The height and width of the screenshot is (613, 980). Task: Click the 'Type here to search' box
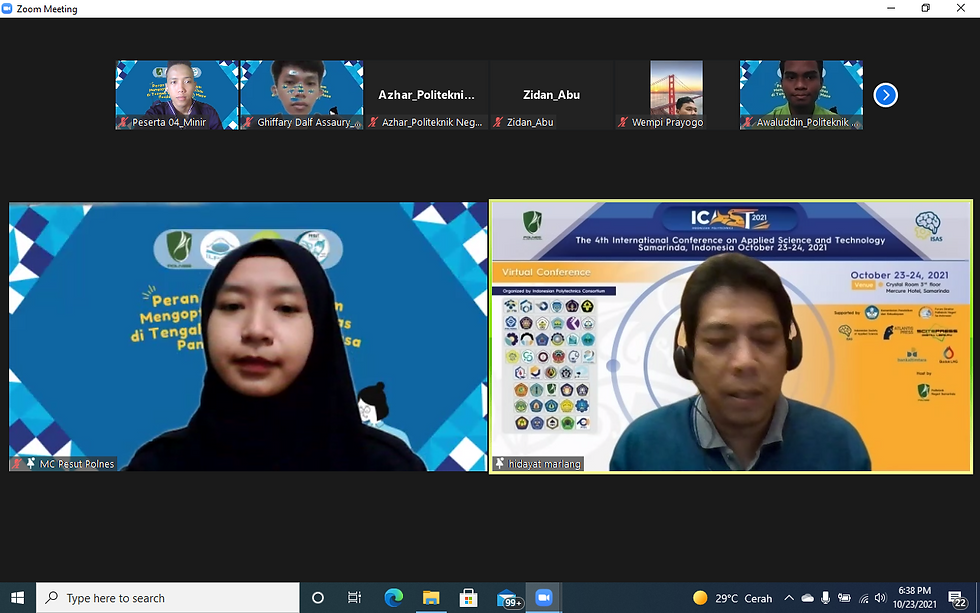[x=168, y=598]
